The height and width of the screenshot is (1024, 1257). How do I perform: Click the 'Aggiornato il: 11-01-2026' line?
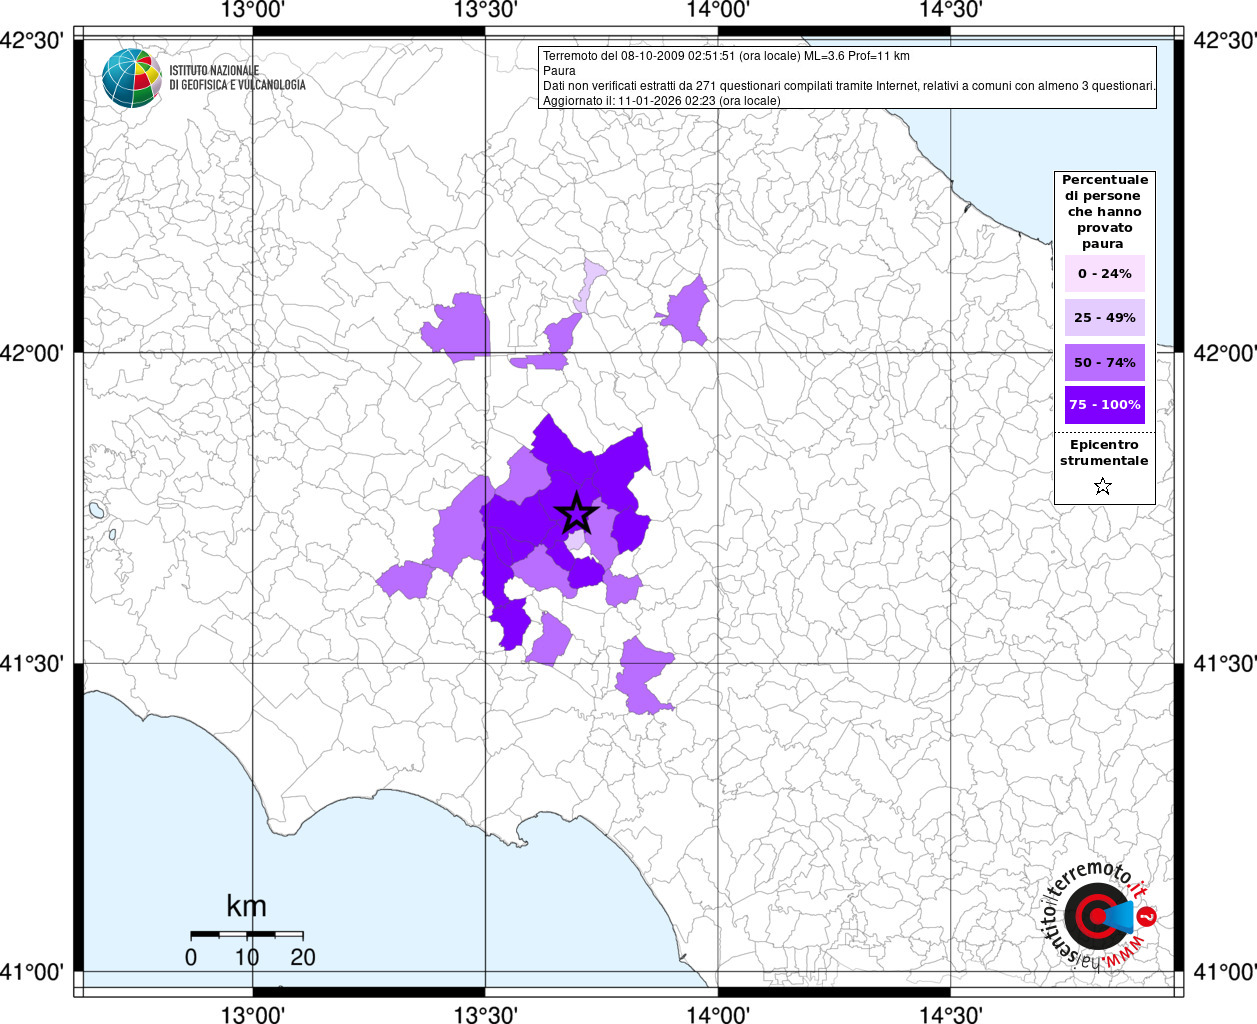(x=662, y=101)
